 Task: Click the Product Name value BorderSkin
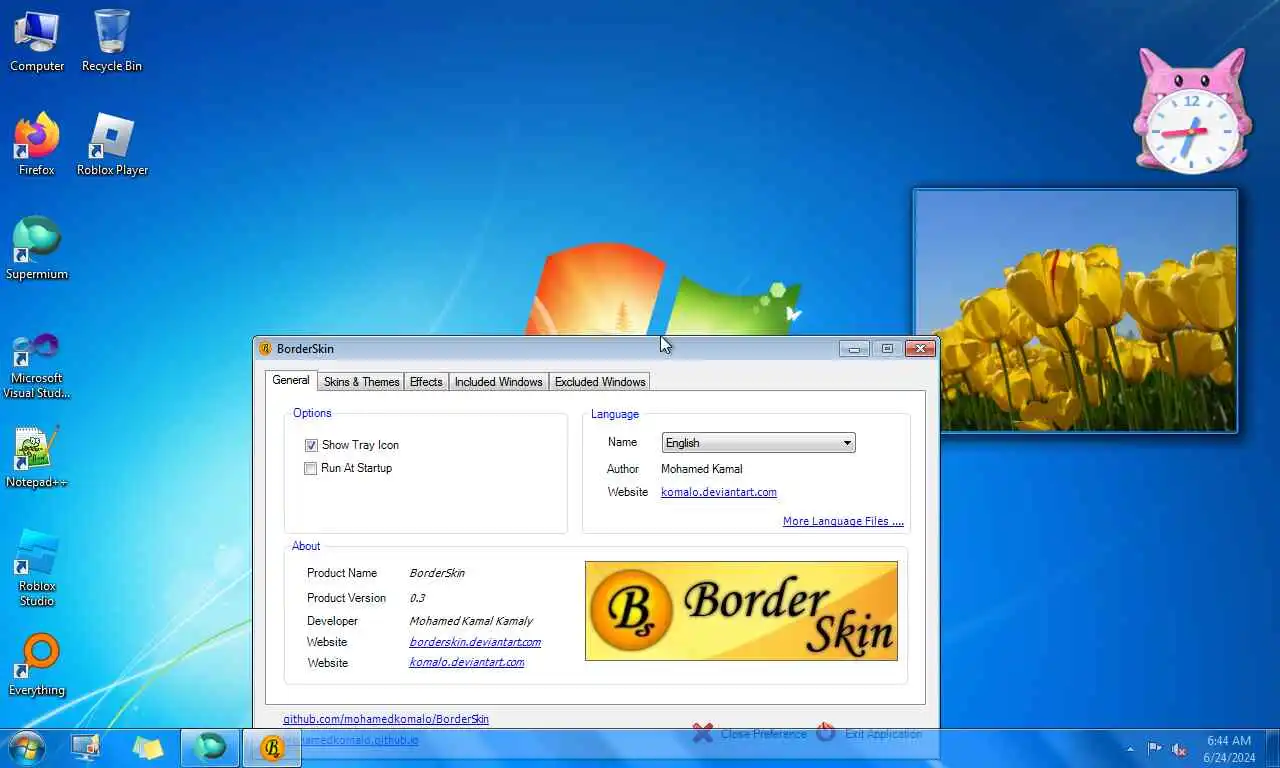coord(437,573)
